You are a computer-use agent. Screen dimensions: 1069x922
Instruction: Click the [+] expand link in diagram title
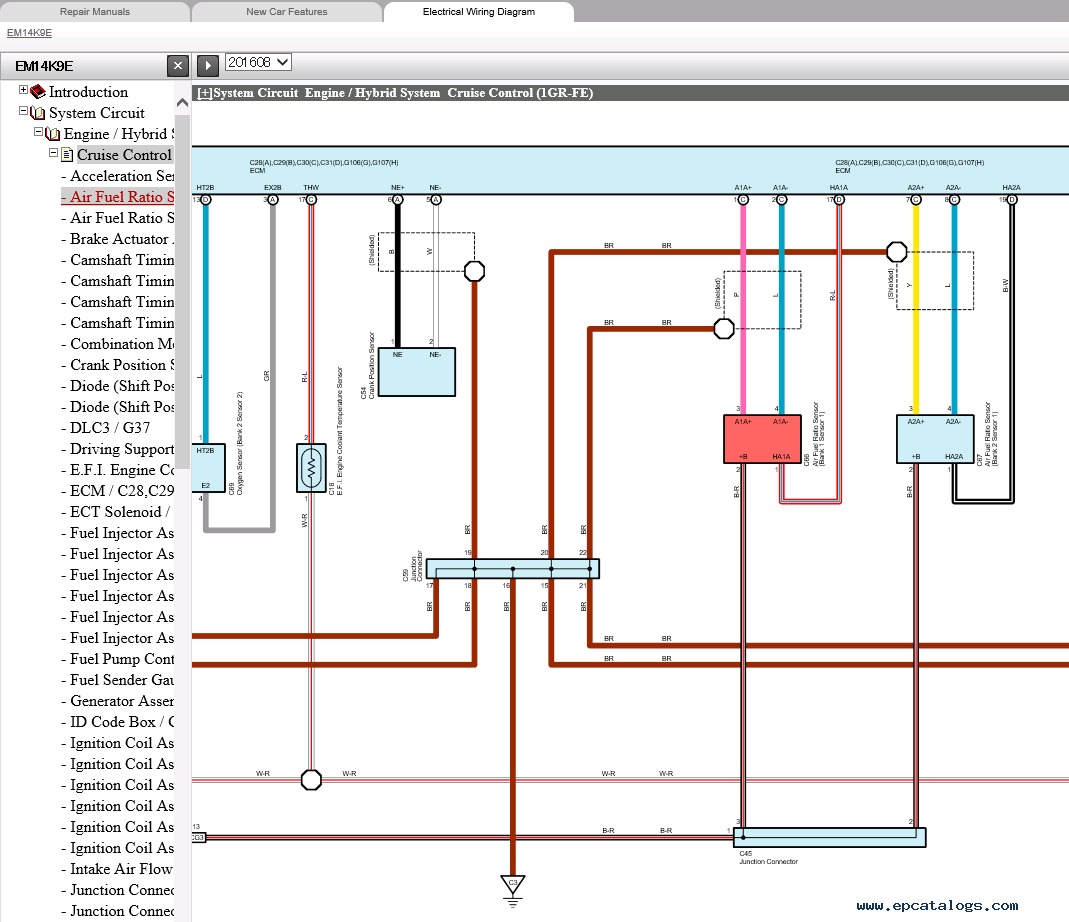[205, 93]
